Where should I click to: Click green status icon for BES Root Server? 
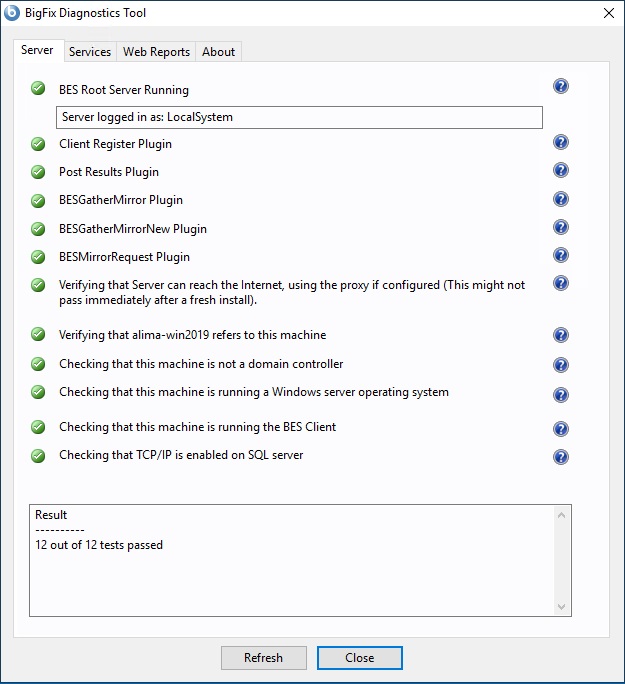[x=39, y=88]
